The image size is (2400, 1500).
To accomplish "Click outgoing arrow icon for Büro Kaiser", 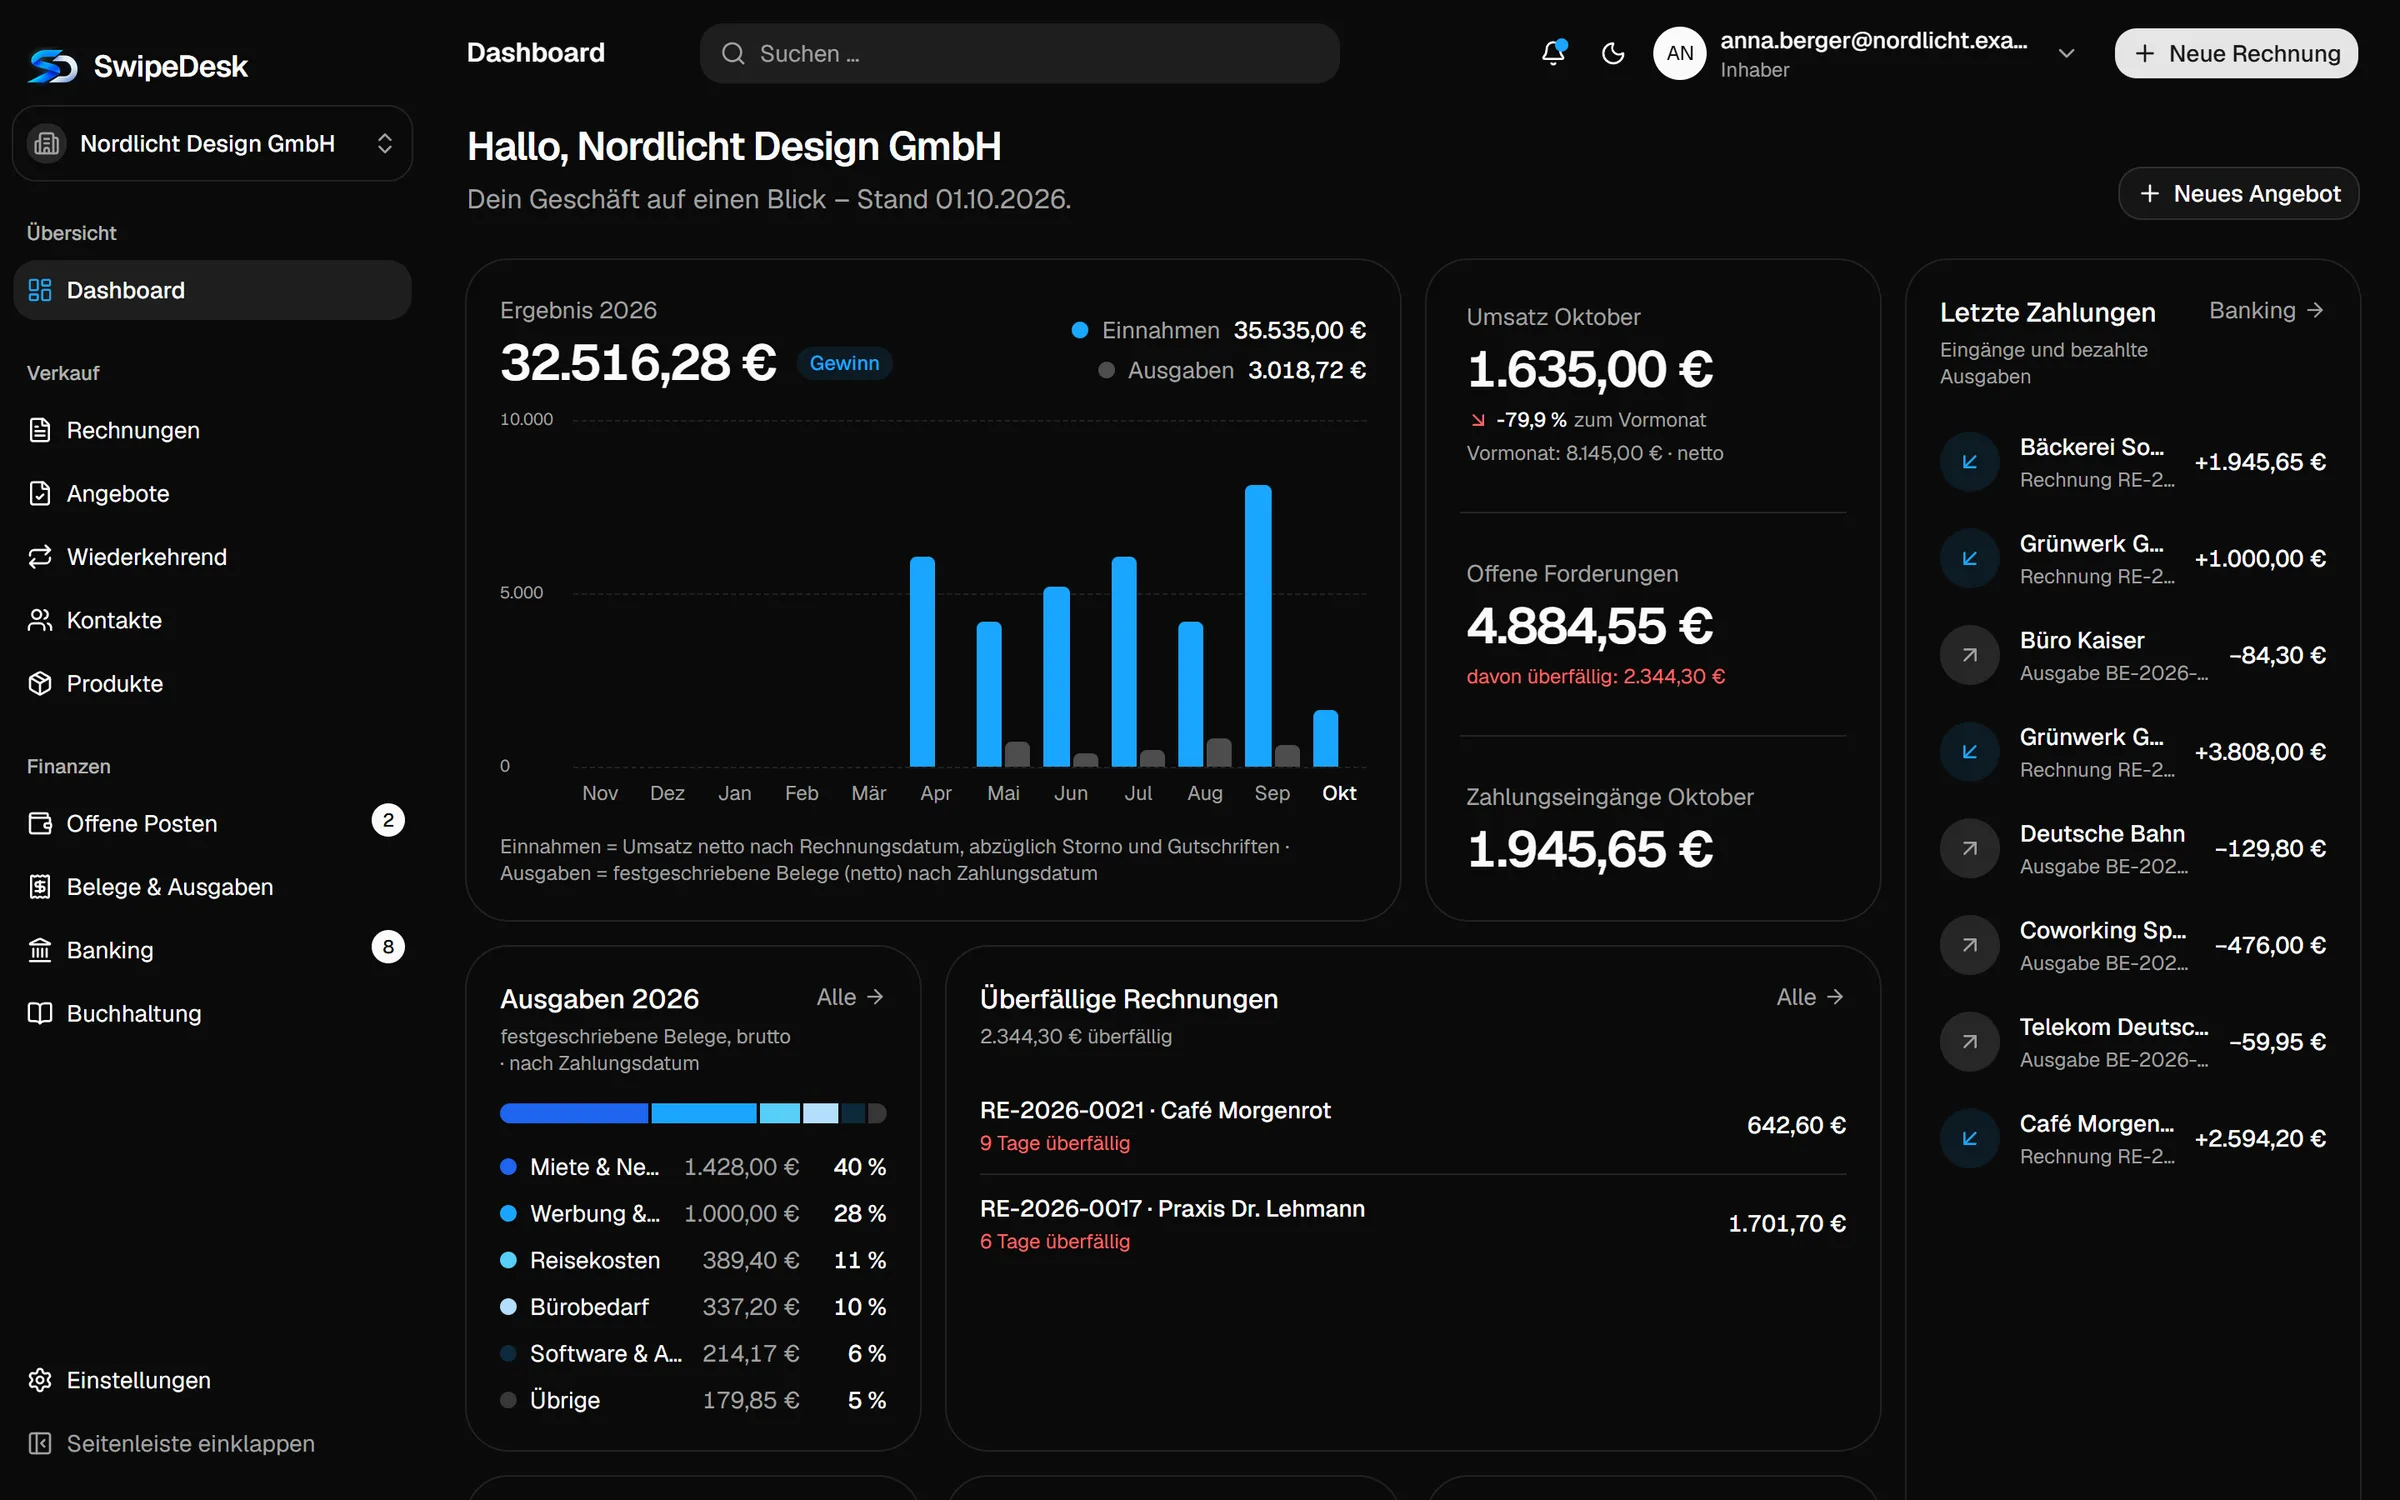I will click(x=1969, y=655).
